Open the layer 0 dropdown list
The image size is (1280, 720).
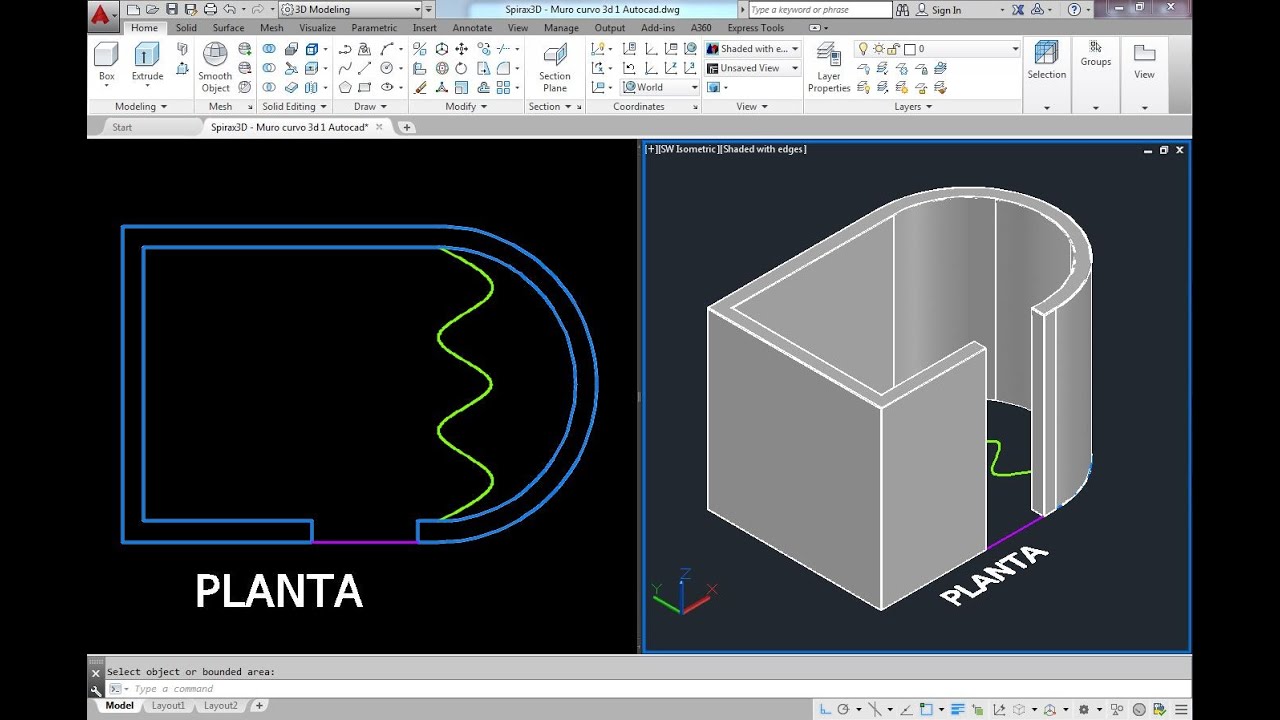pyautogui.click(x=937, y=49)
